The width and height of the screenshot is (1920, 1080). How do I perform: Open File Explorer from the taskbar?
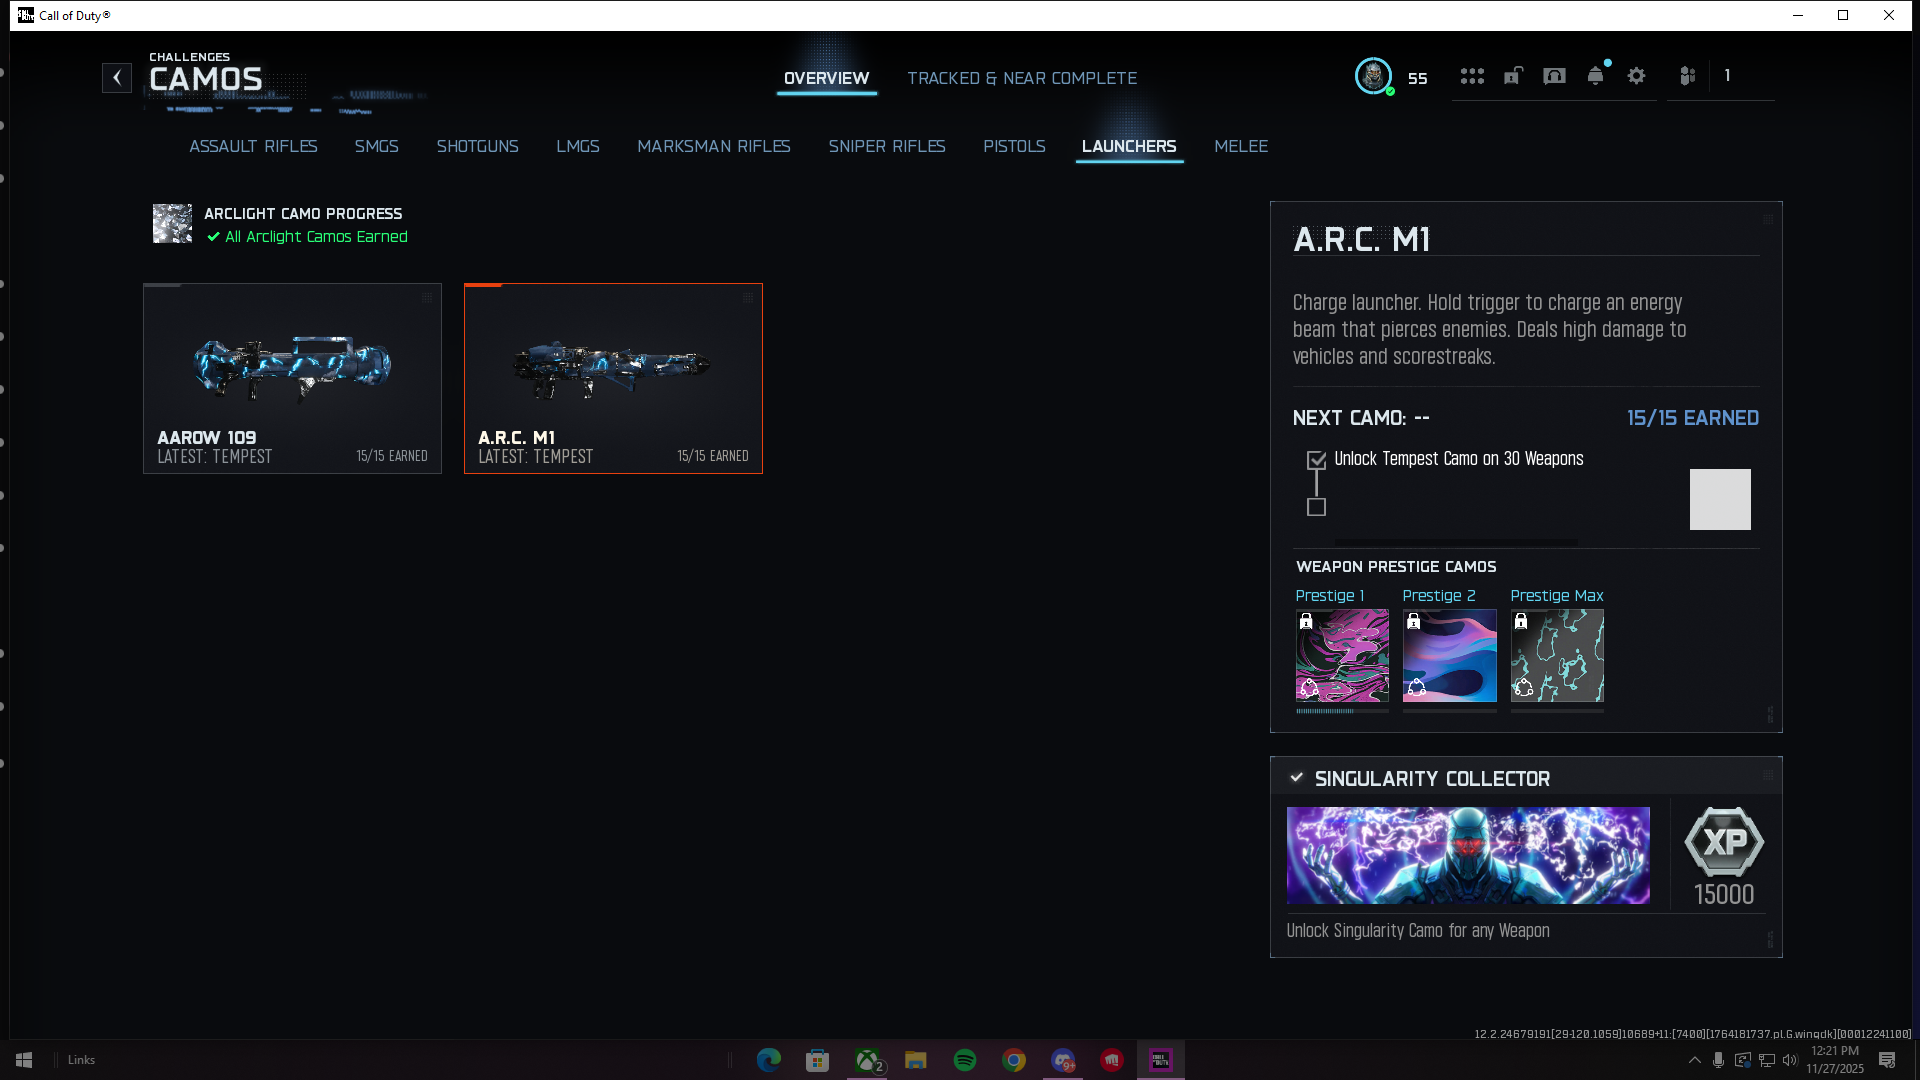(916, 1060)
